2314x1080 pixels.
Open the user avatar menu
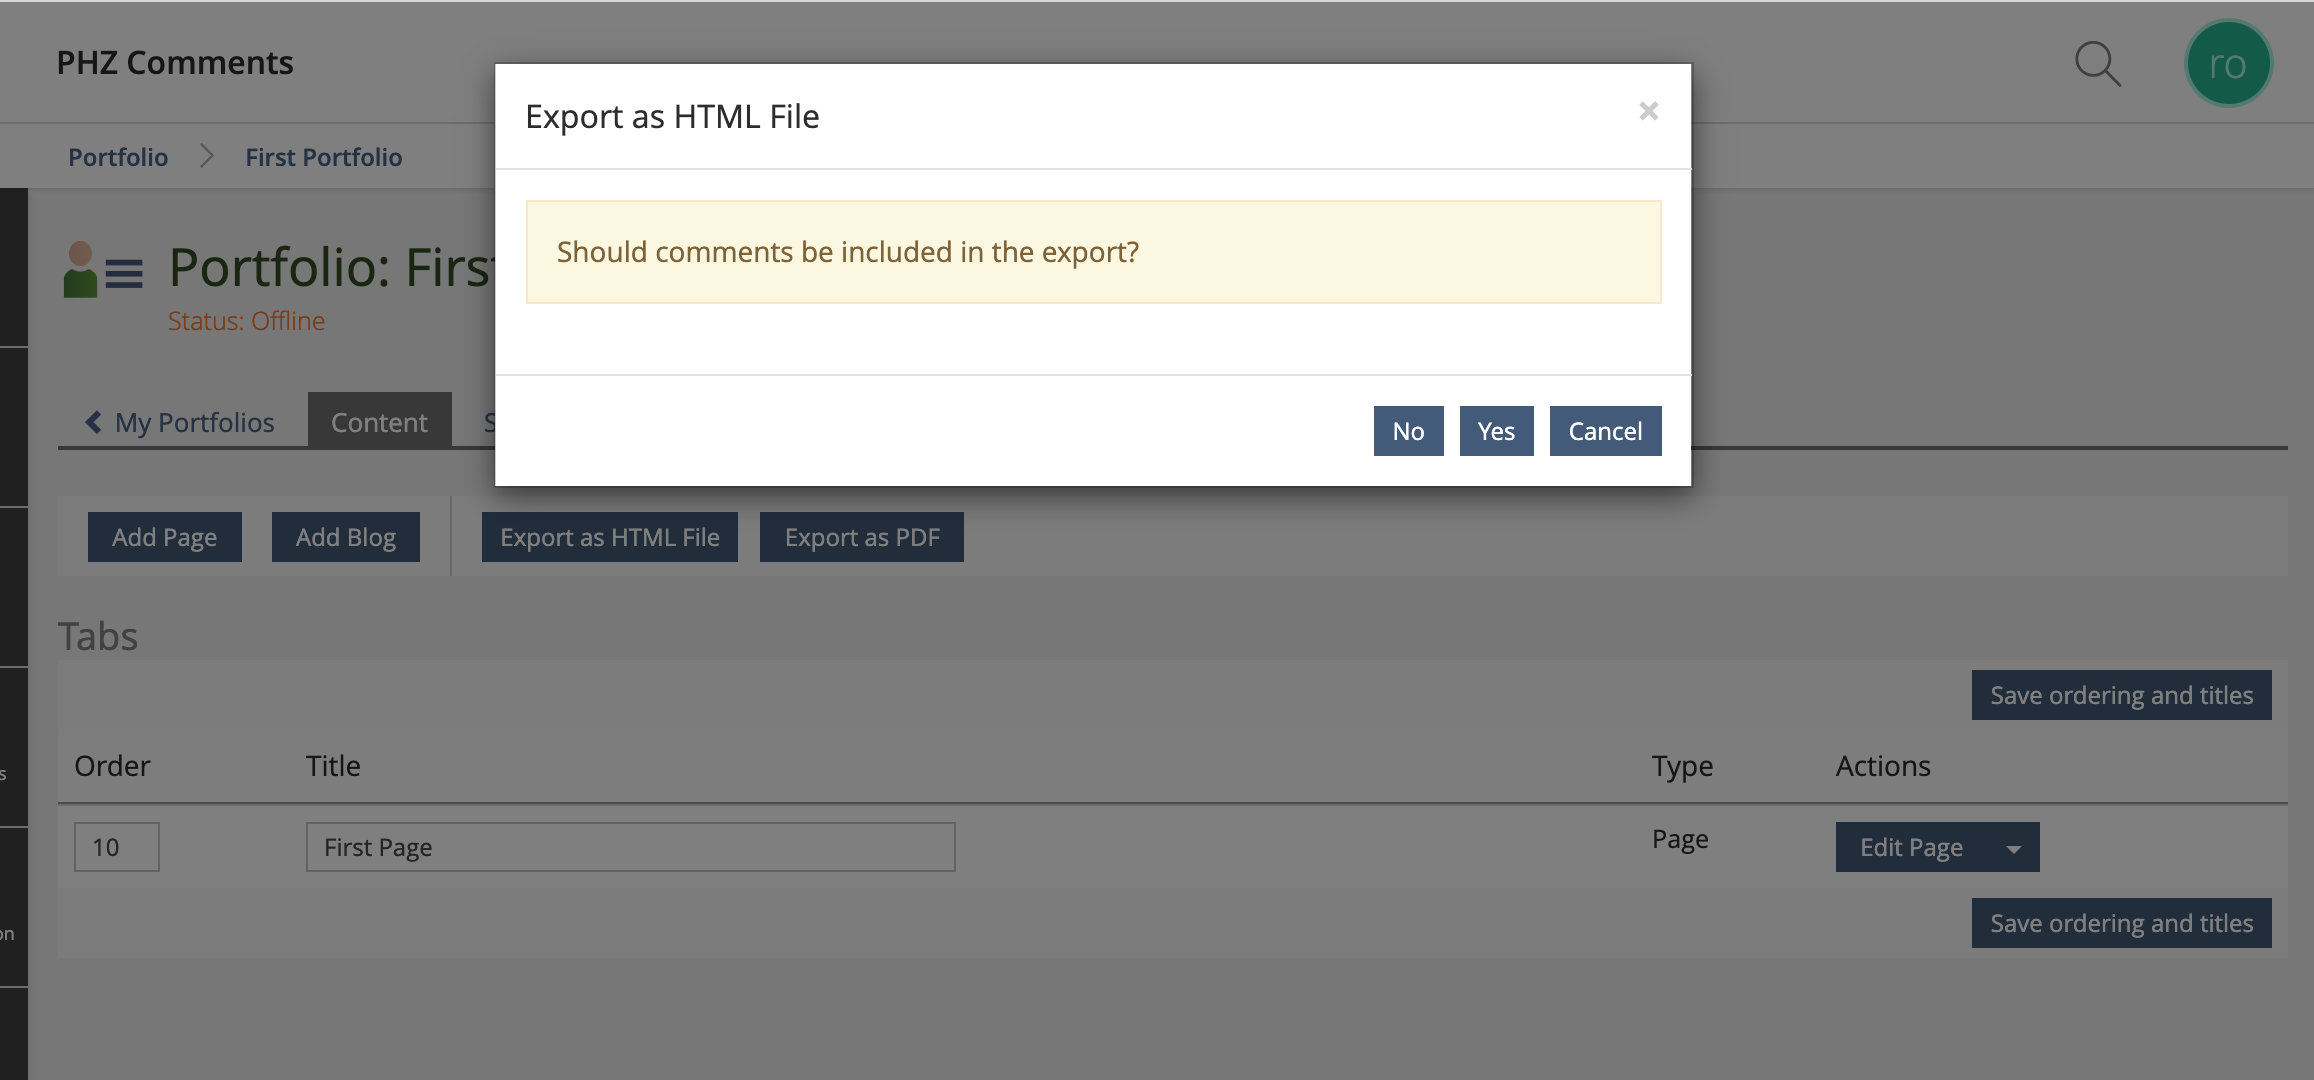2228,64
